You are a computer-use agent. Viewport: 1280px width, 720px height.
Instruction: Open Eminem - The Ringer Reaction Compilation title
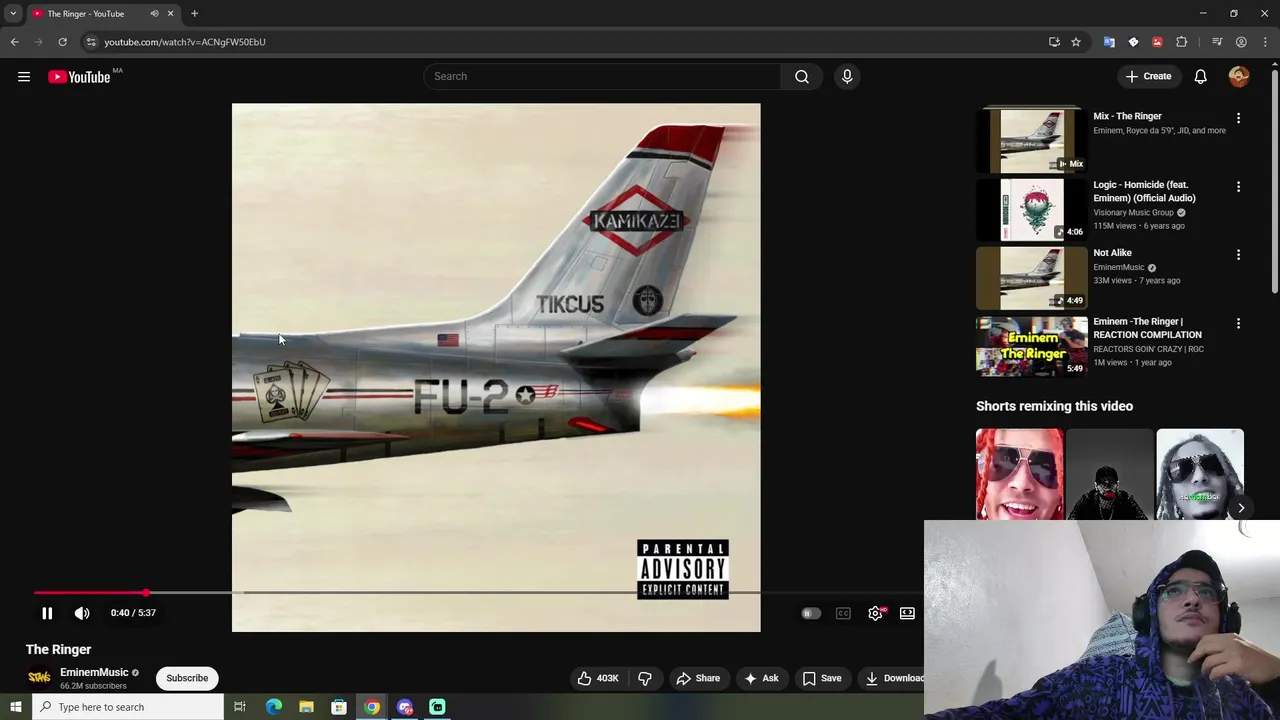1147,328
